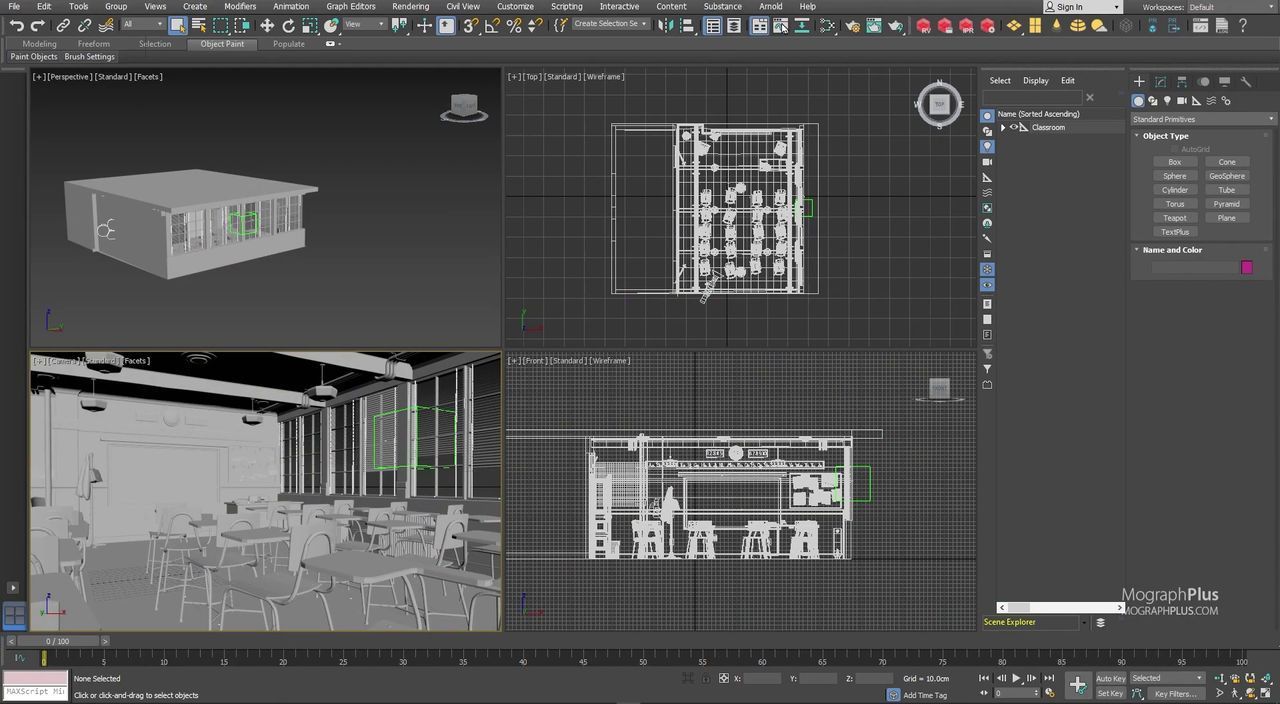The width and height of the screenshot is (1280, 704).
Task: Open the Modify panel tab icon
Action: (x=1160, y=82)
